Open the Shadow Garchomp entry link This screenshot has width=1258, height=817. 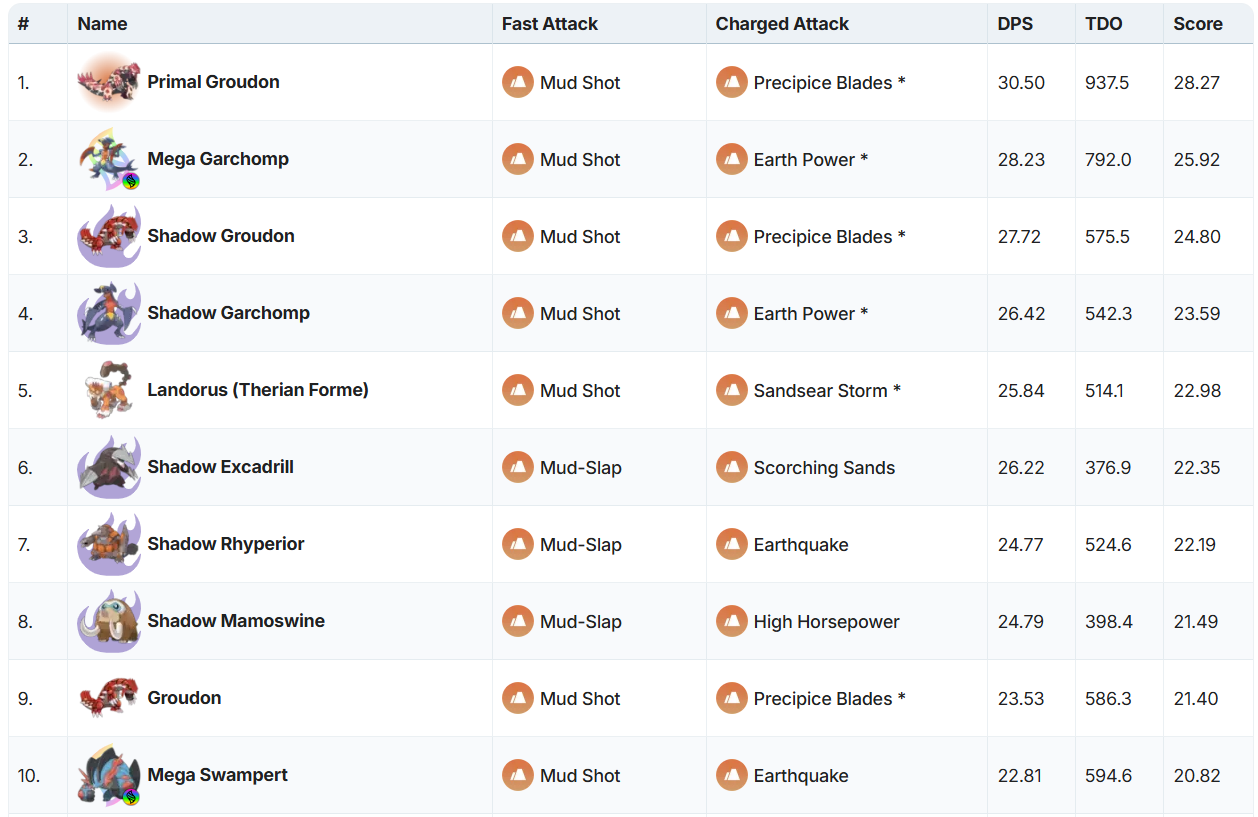click(228, 313)
